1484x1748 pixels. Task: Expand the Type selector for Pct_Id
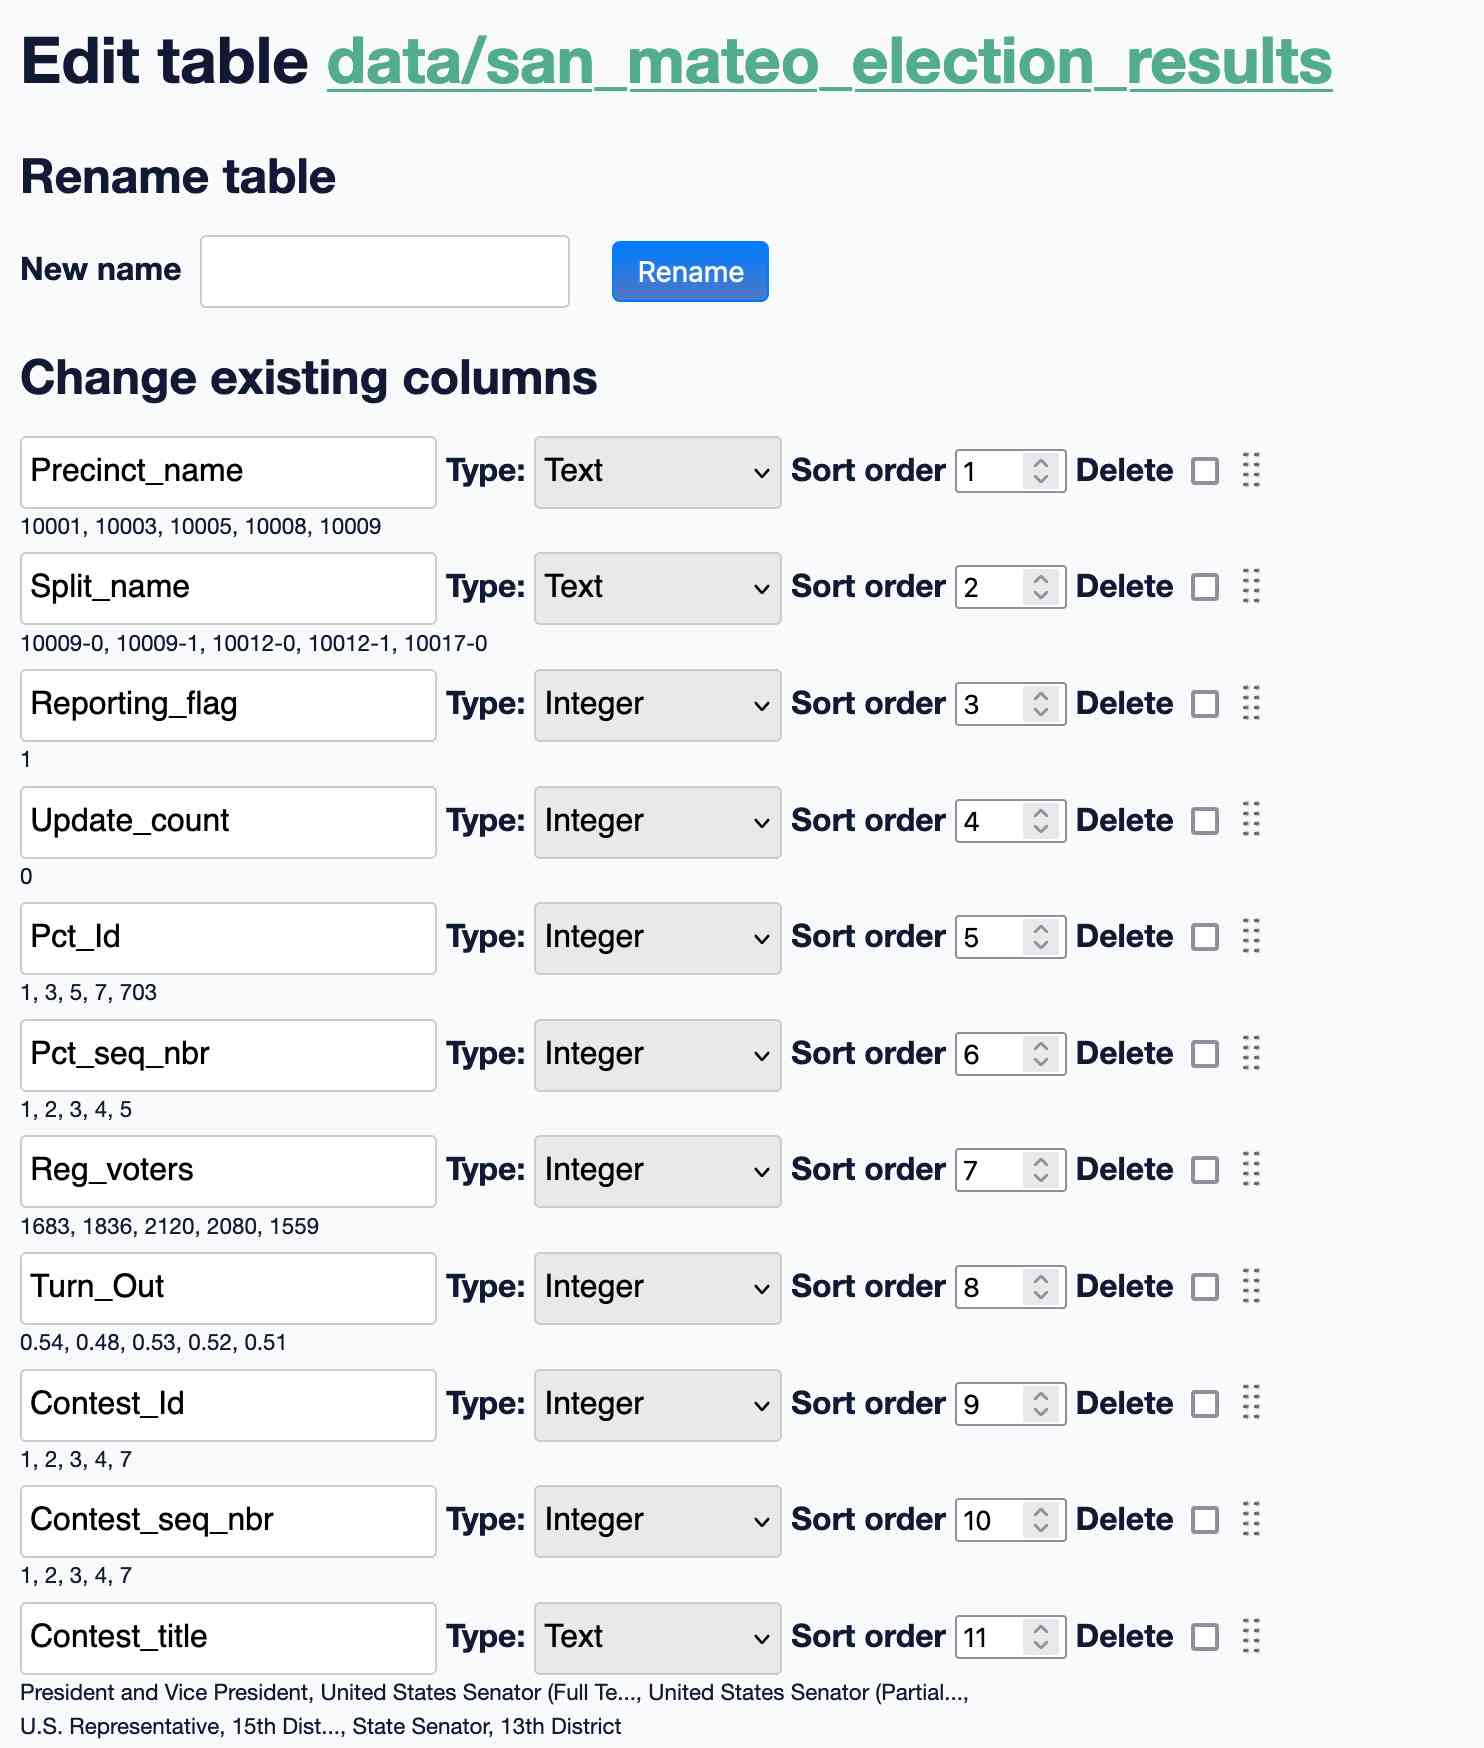coord(657,938)
